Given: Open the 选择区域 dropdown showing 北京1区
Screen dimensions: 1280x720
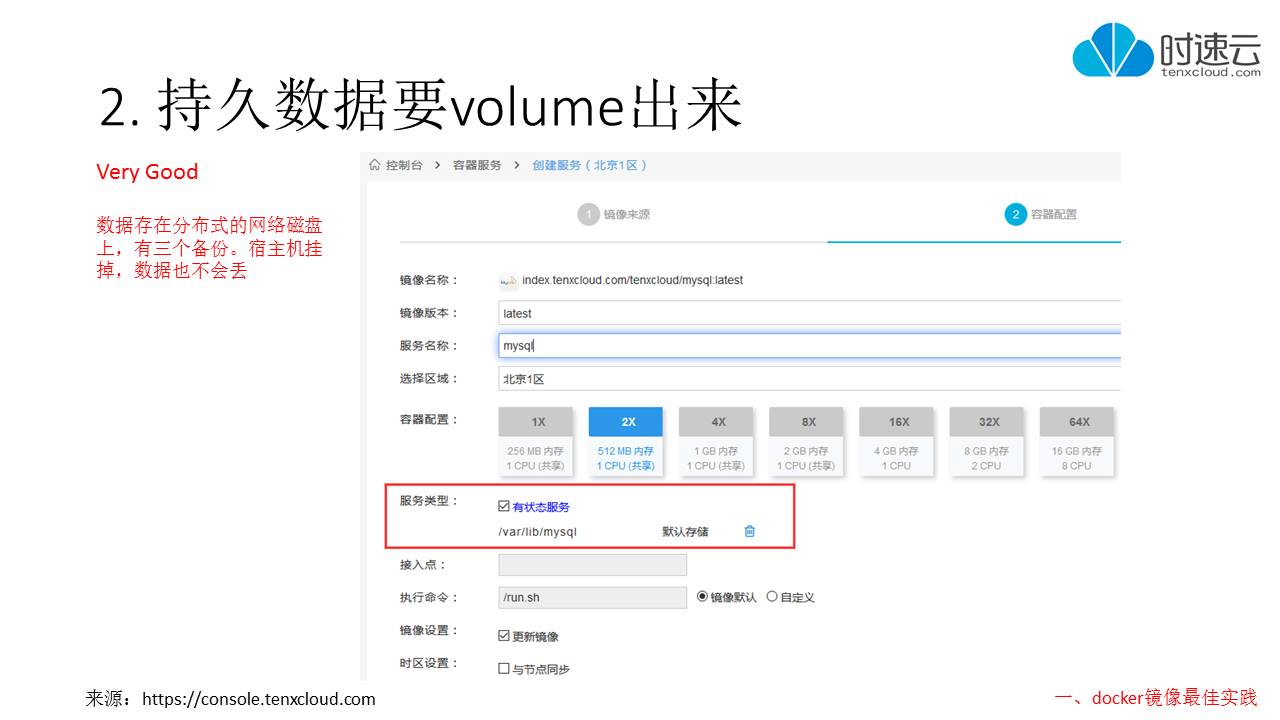Looking at the screenshot, I should coord(810,378).
